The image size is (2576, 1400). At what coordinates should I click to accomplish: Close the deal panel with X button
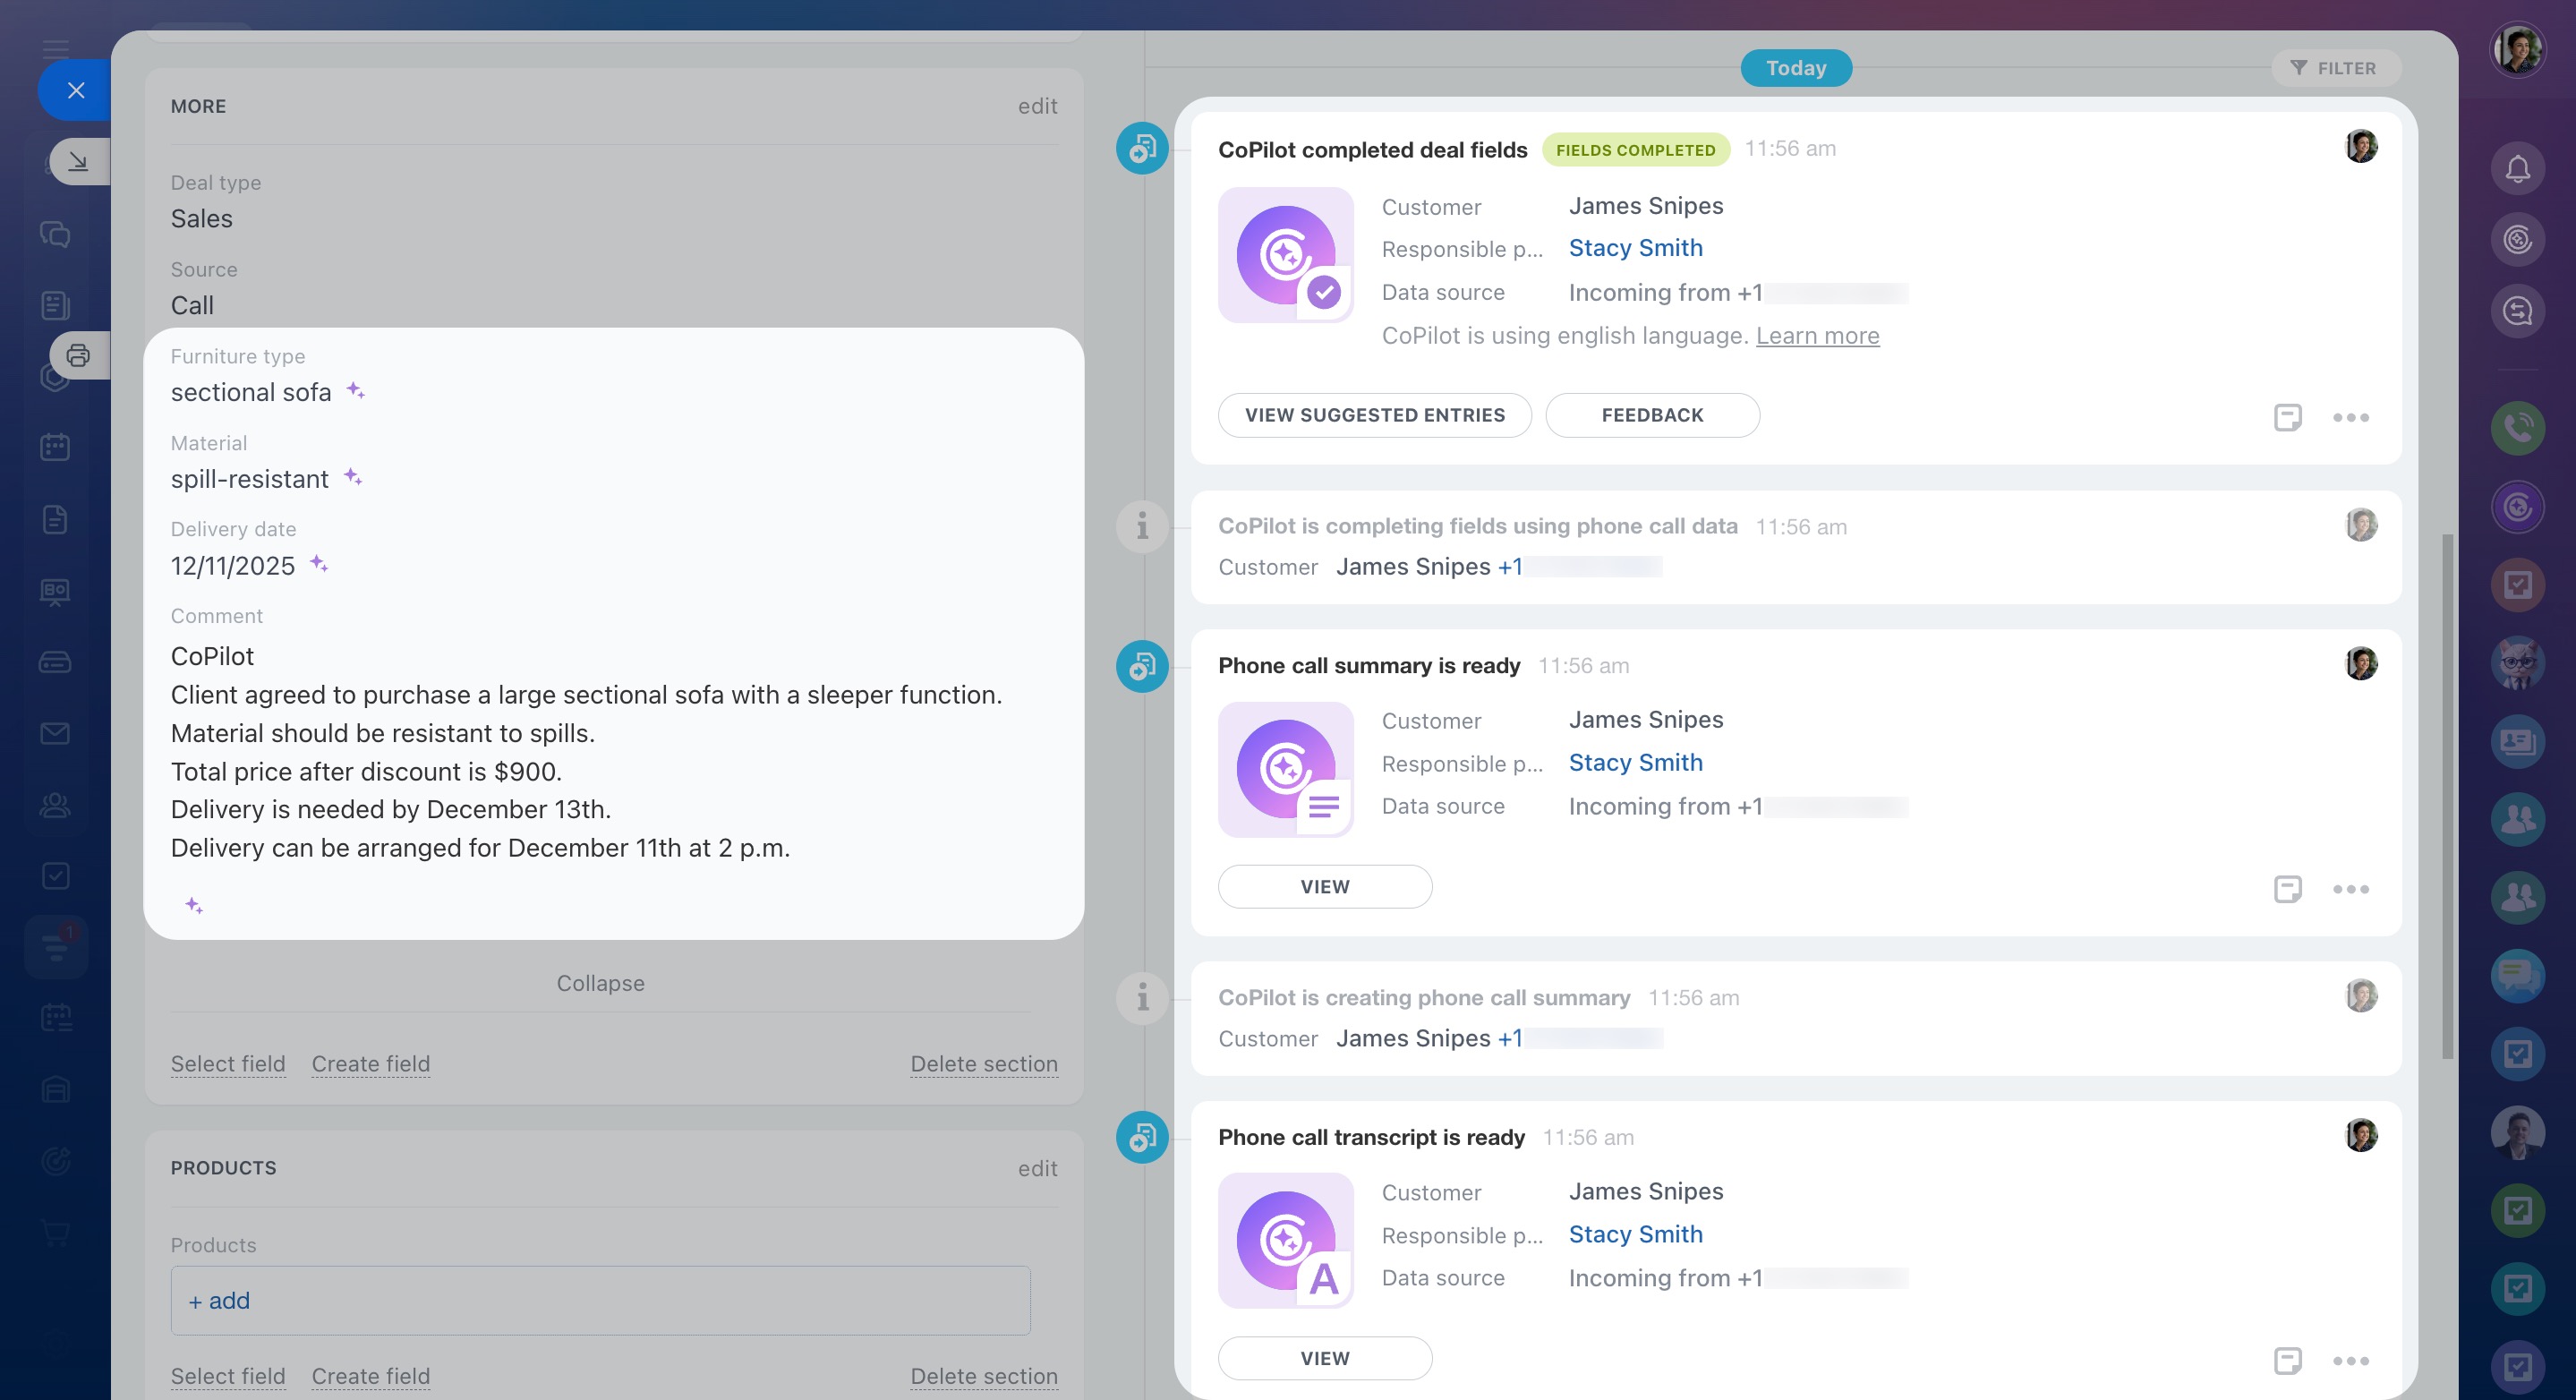76,90
